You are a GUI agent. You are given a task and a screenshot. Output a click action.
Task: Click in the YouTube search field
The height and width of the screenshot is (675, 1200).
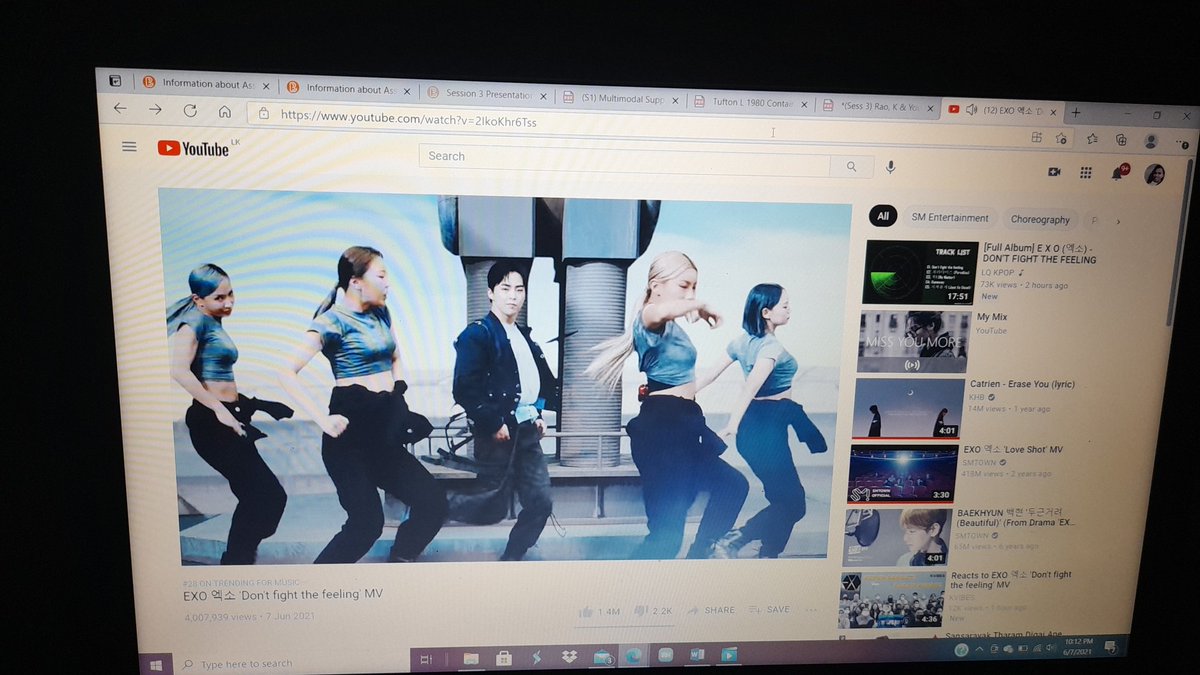624,161
